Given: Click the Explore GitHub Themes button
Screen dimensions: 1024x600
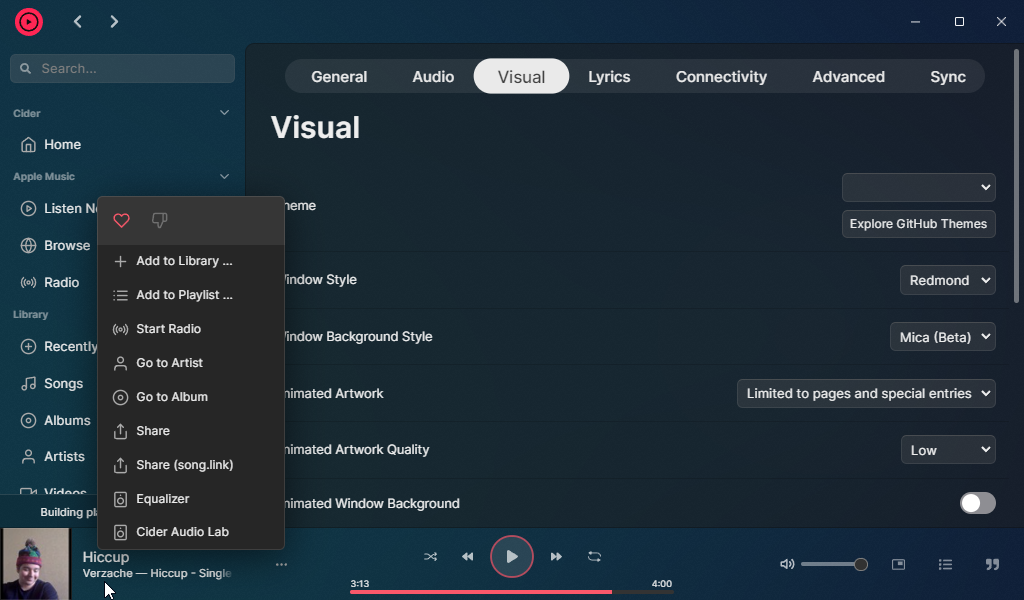Looking at the screenshot, I should pos(918,224).
